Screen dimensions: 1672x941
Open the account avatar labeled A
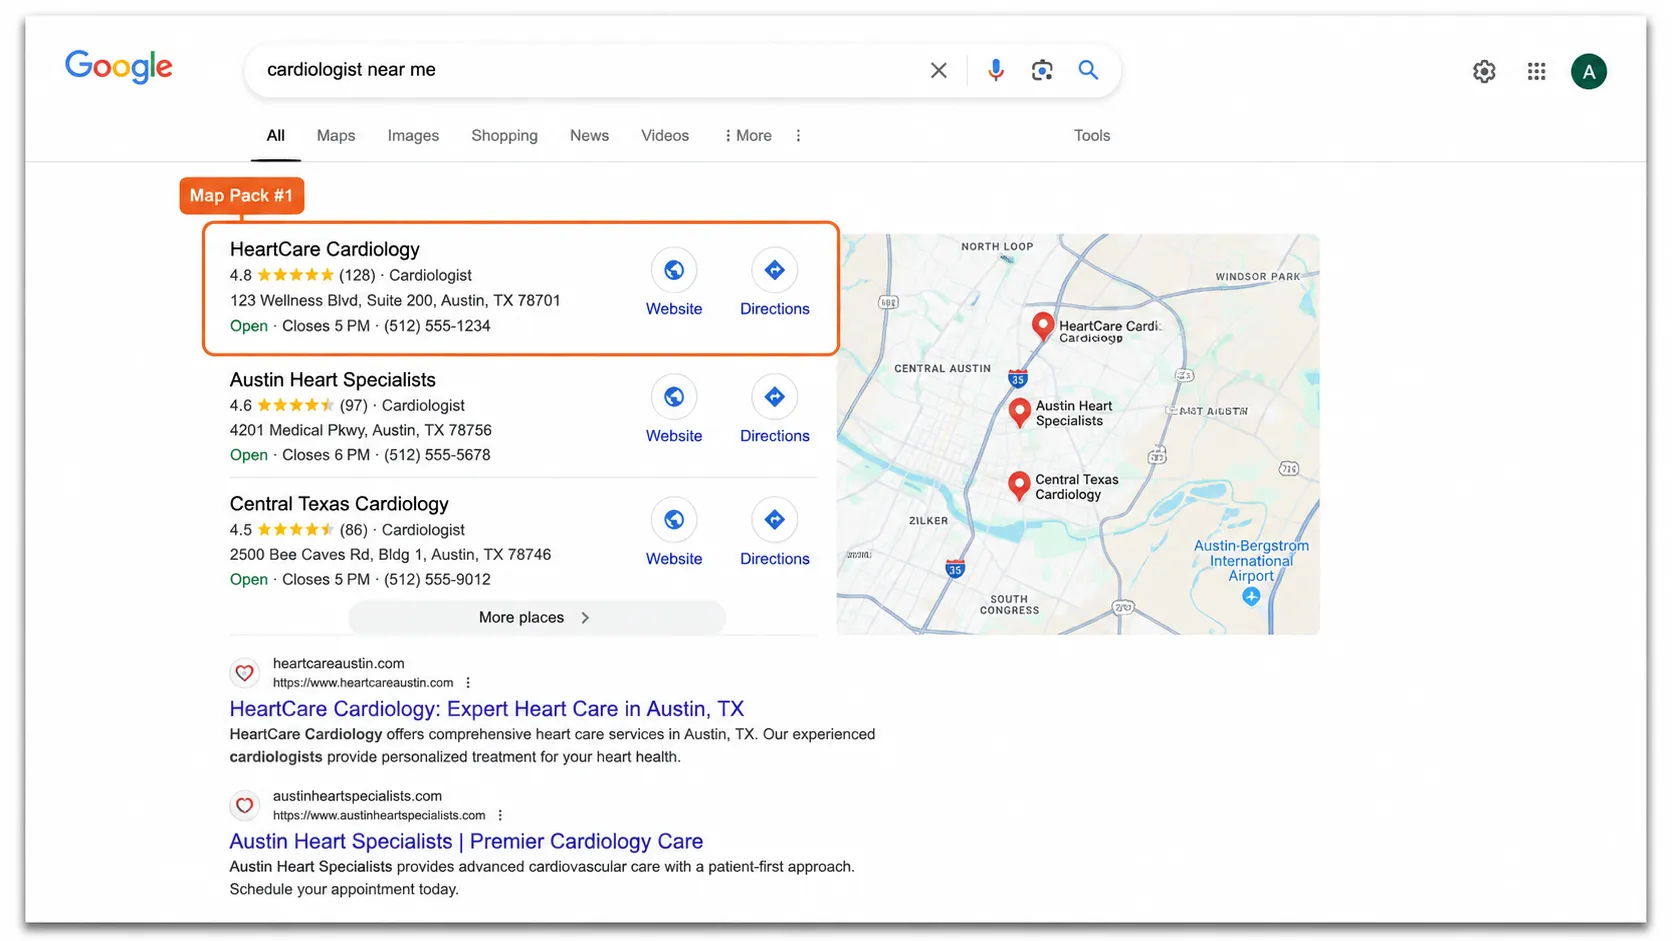(x=1588, y=71)
